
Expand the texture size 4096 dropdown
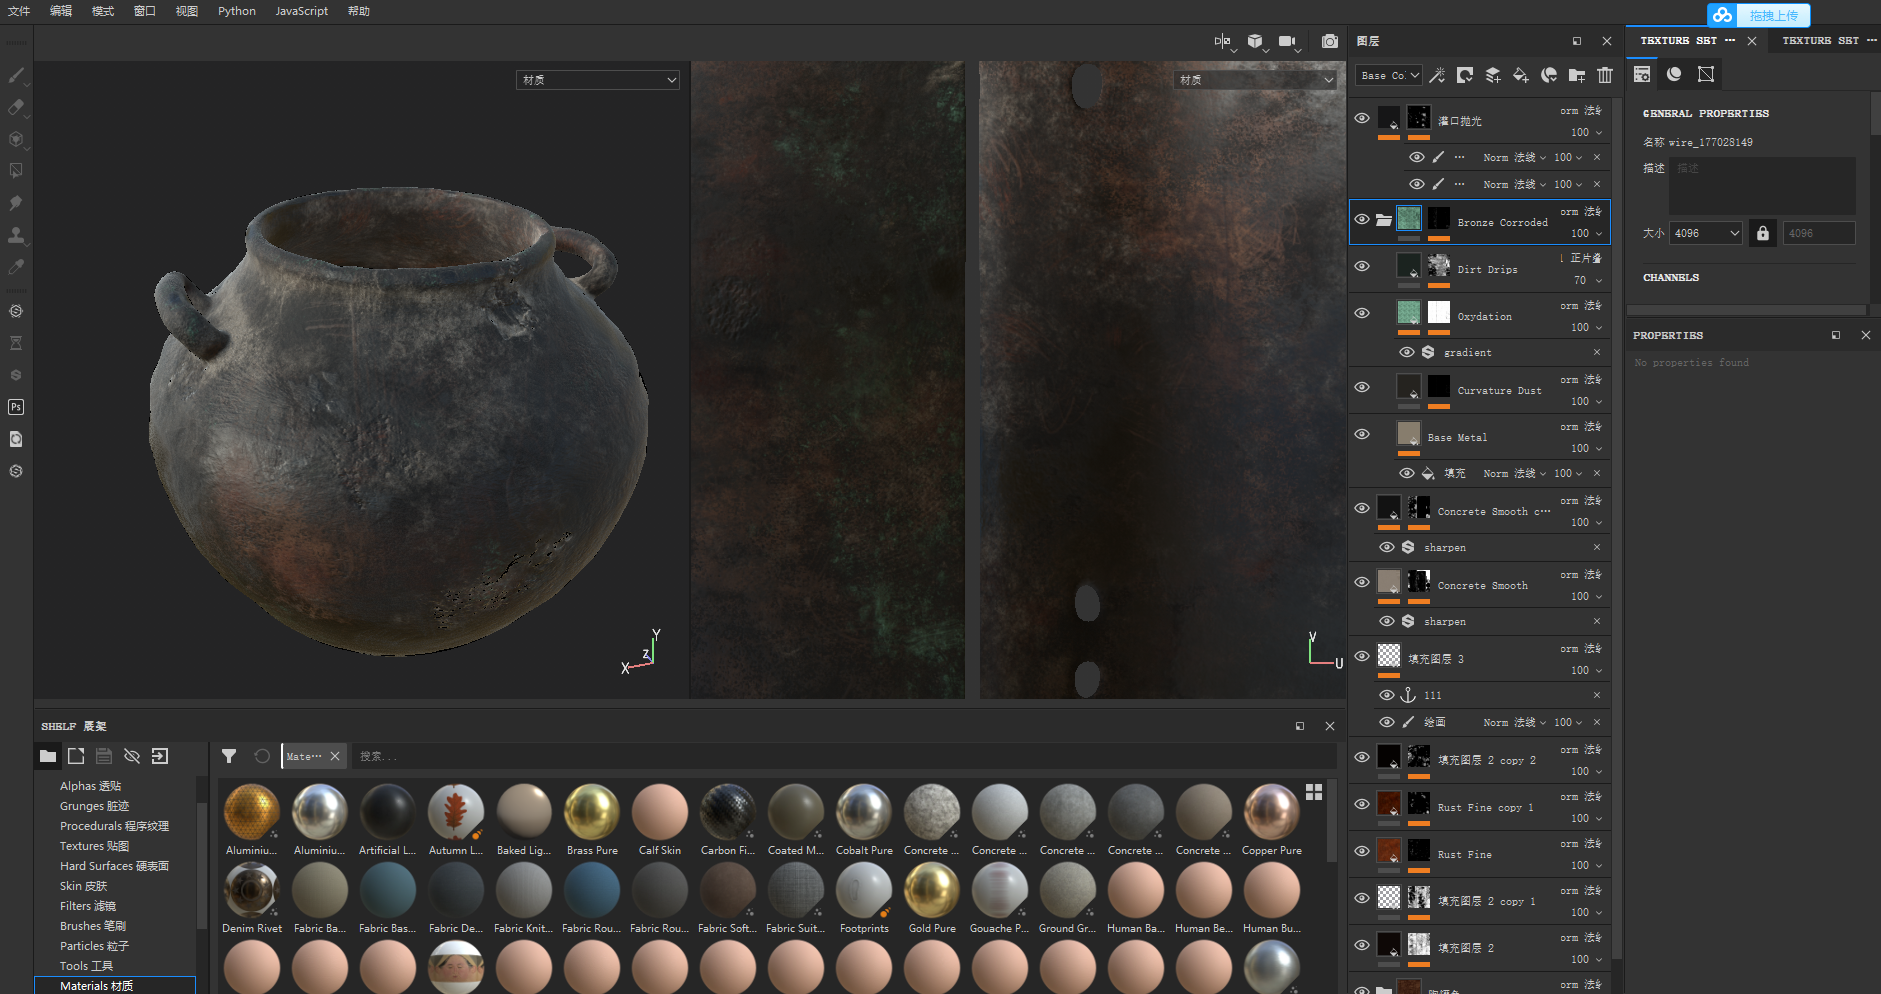[x=1707, y=233]
